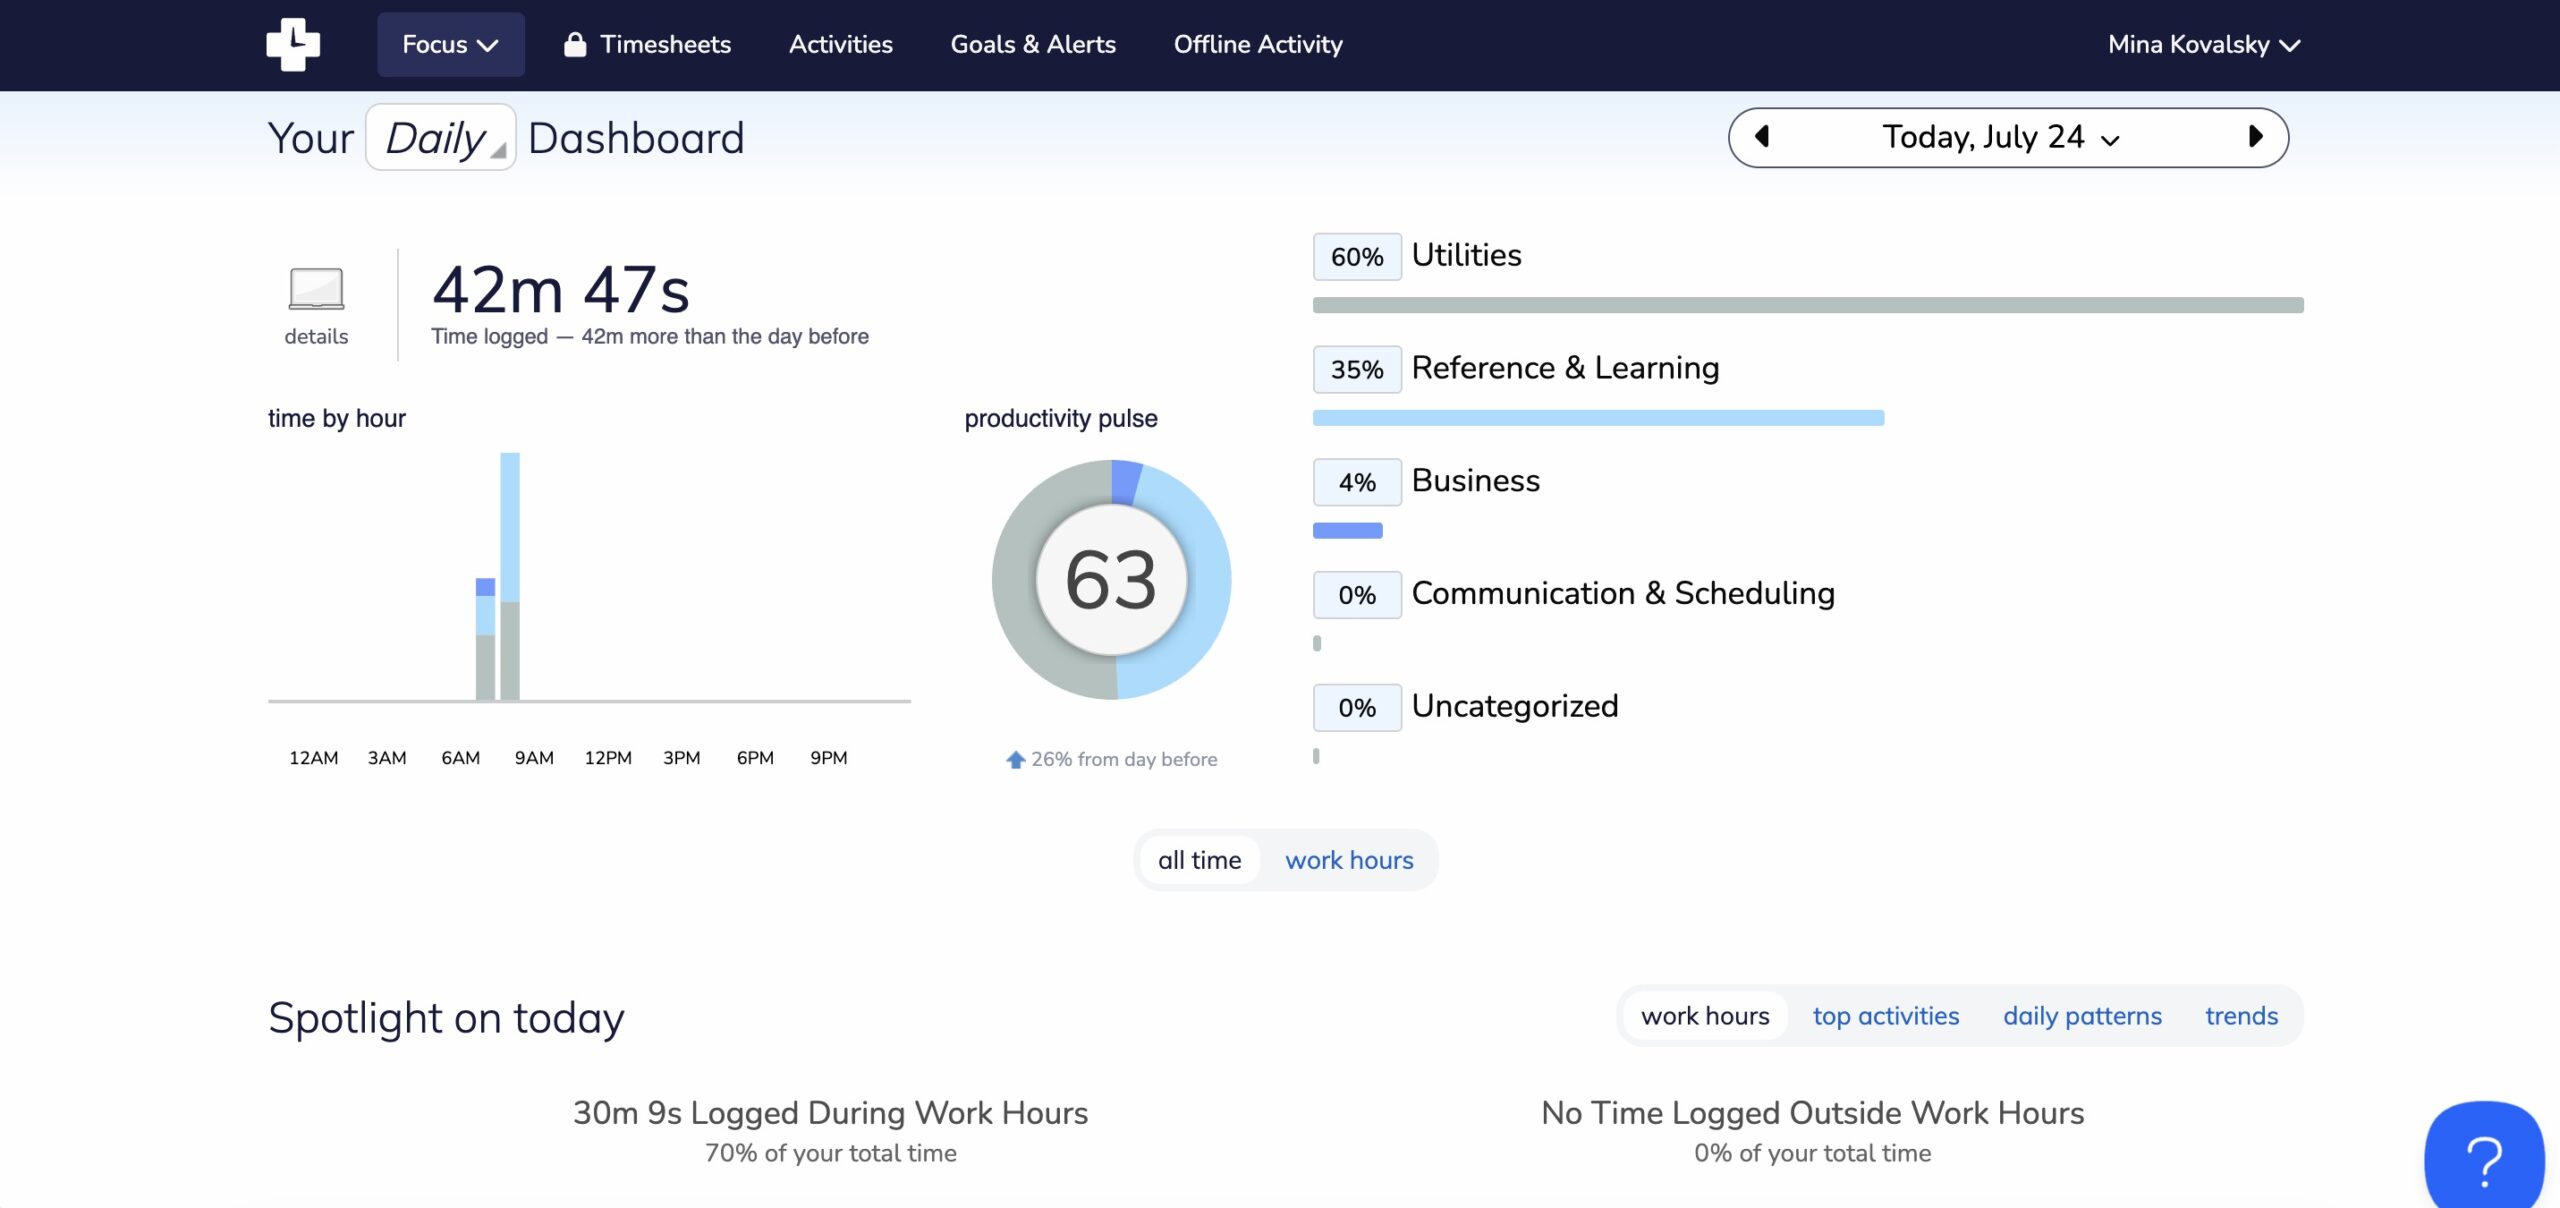
Task: Open the Focus dropdown menu
Action: [450, 44]
